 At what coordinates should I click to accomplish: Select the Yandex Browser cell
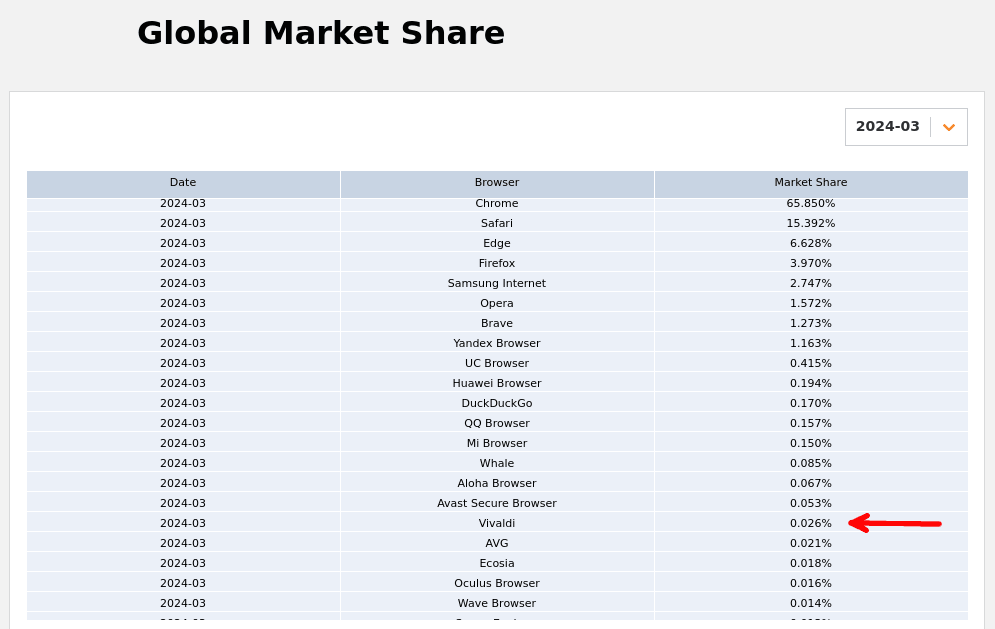click(x=497, y=343)
